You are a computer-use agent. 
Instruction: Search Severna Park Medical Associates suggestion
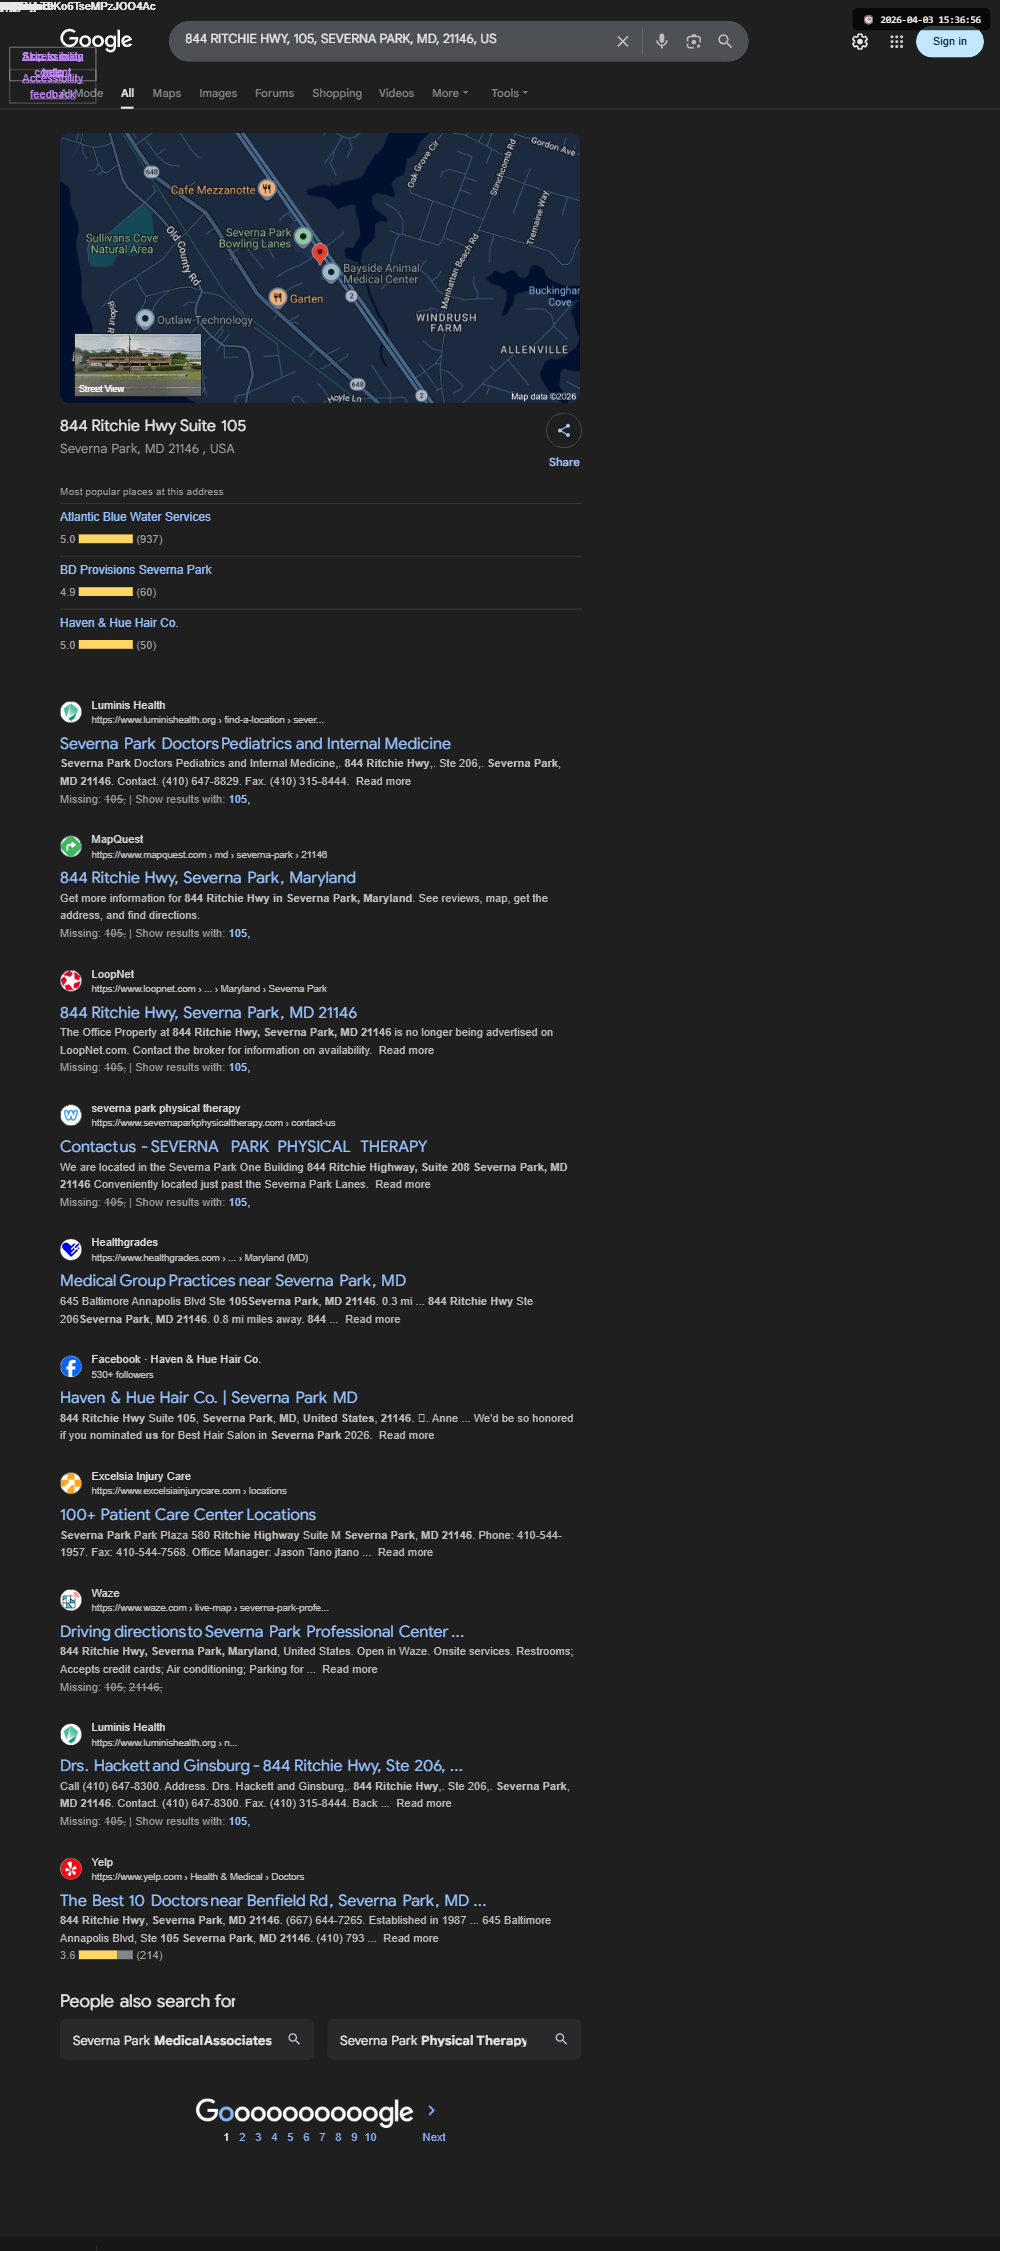click(x=187, y=2039)
